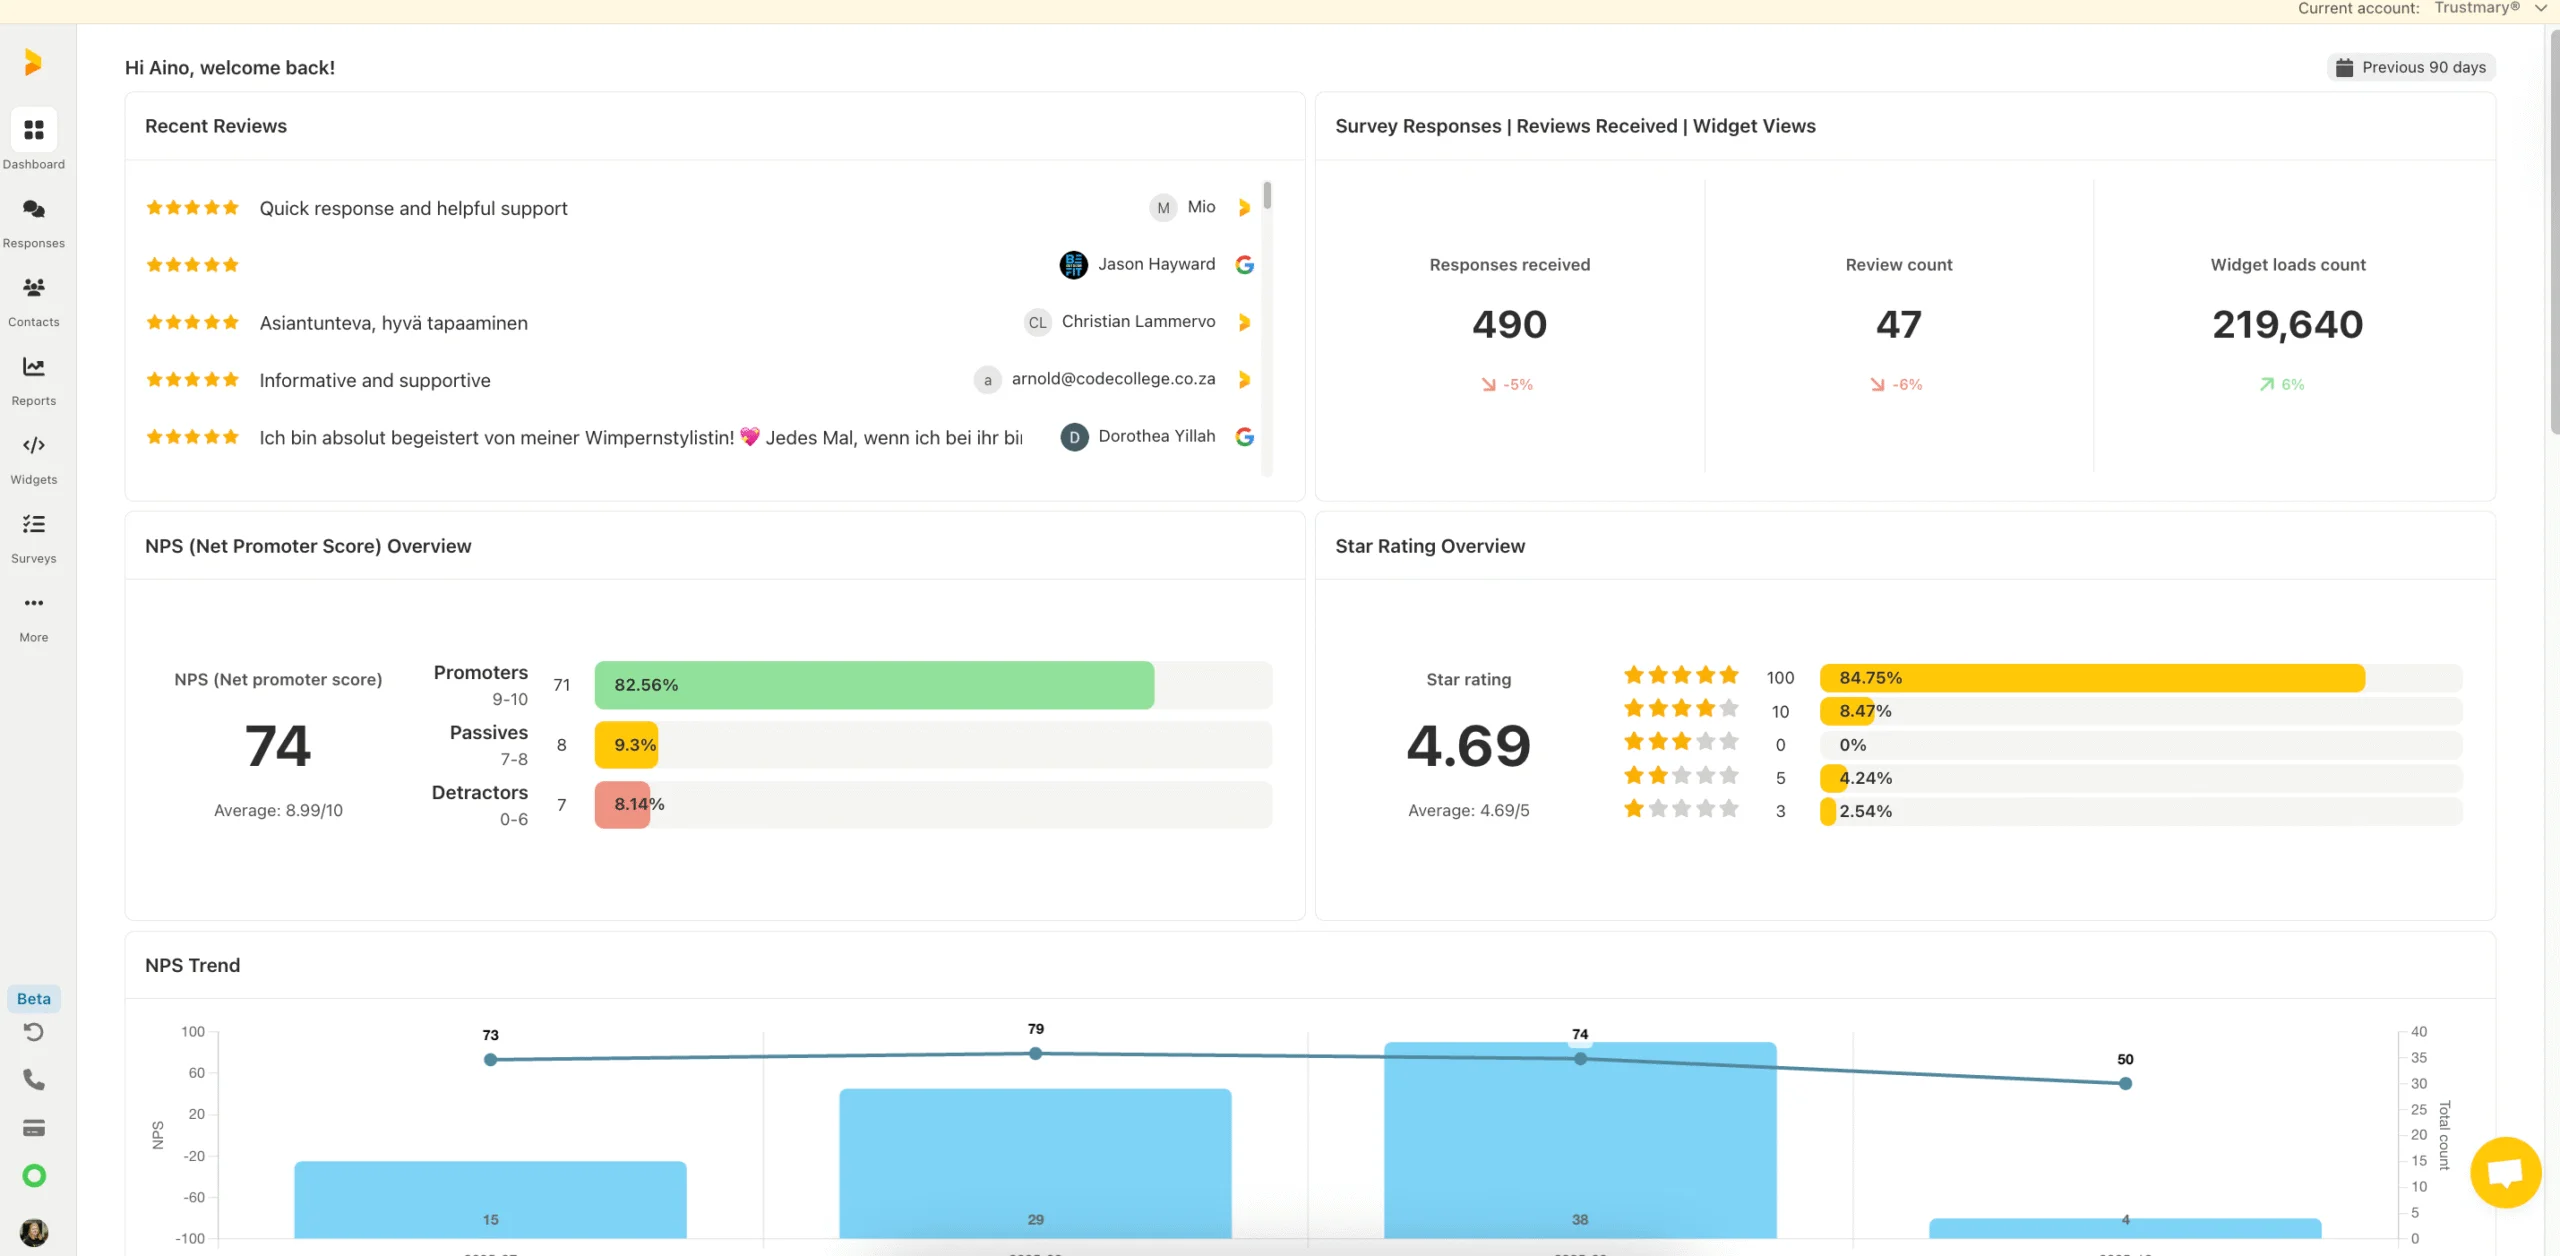Screen dimensions: 2560x1256
Task: Click the history restore icon above the phone icon
Action: coord(33,1031)
